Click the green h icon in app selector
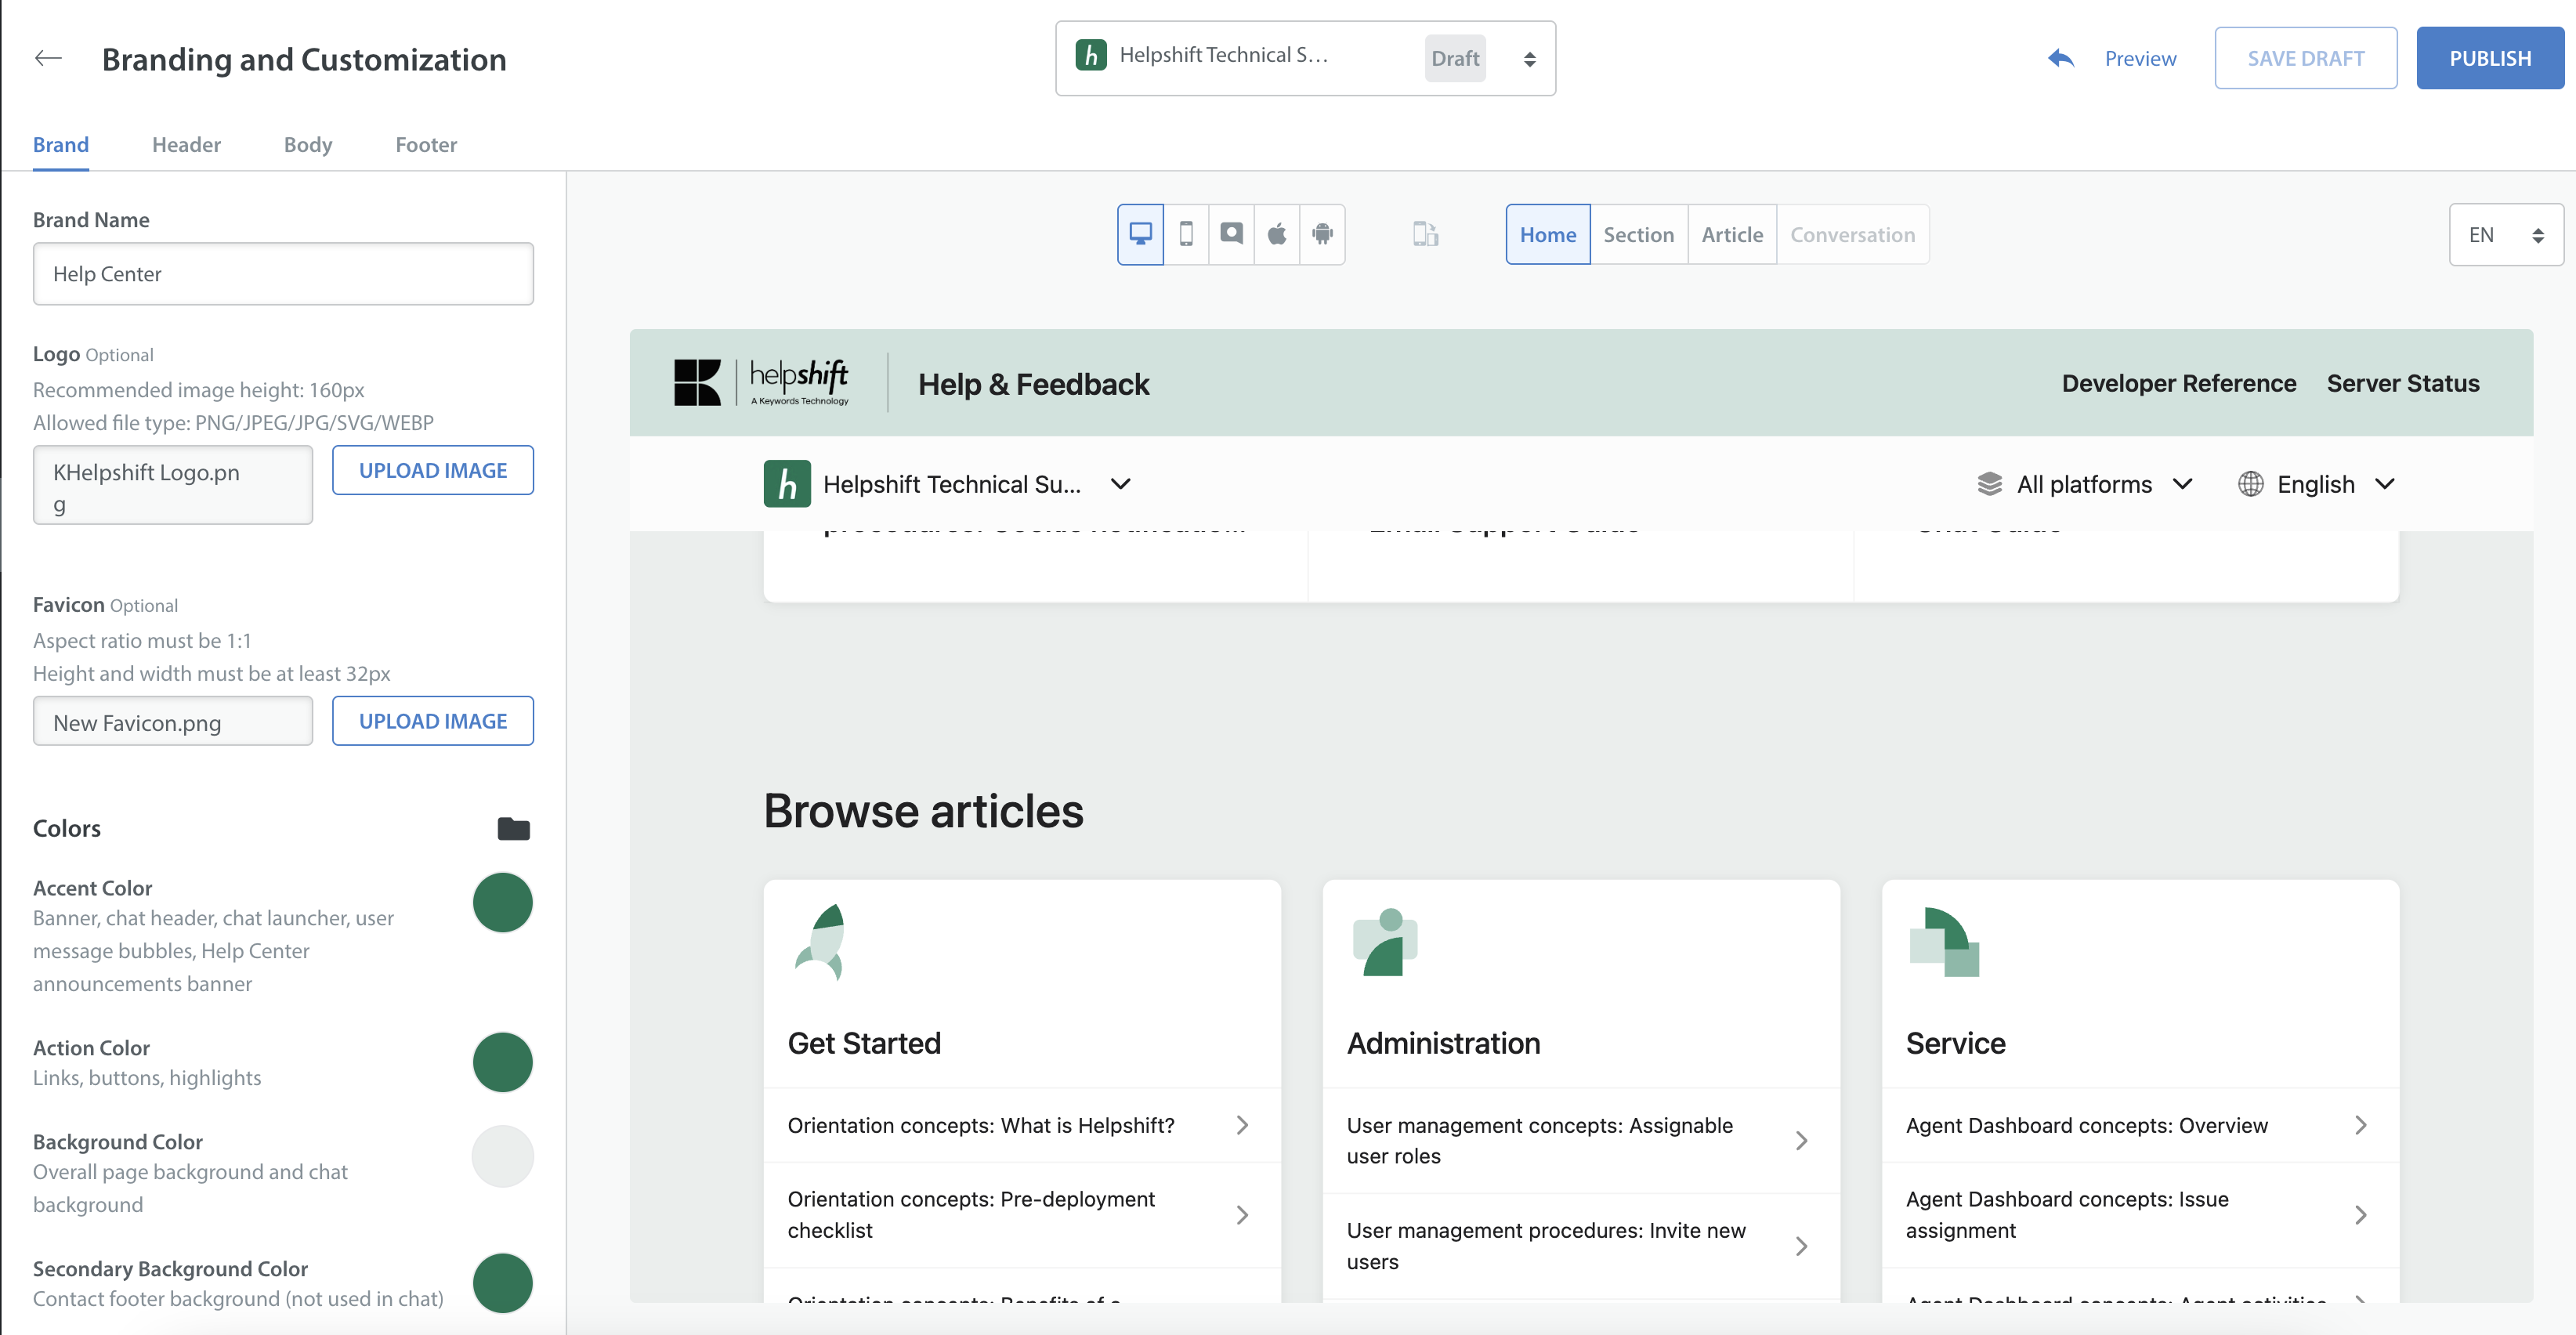 (1091, 55)
